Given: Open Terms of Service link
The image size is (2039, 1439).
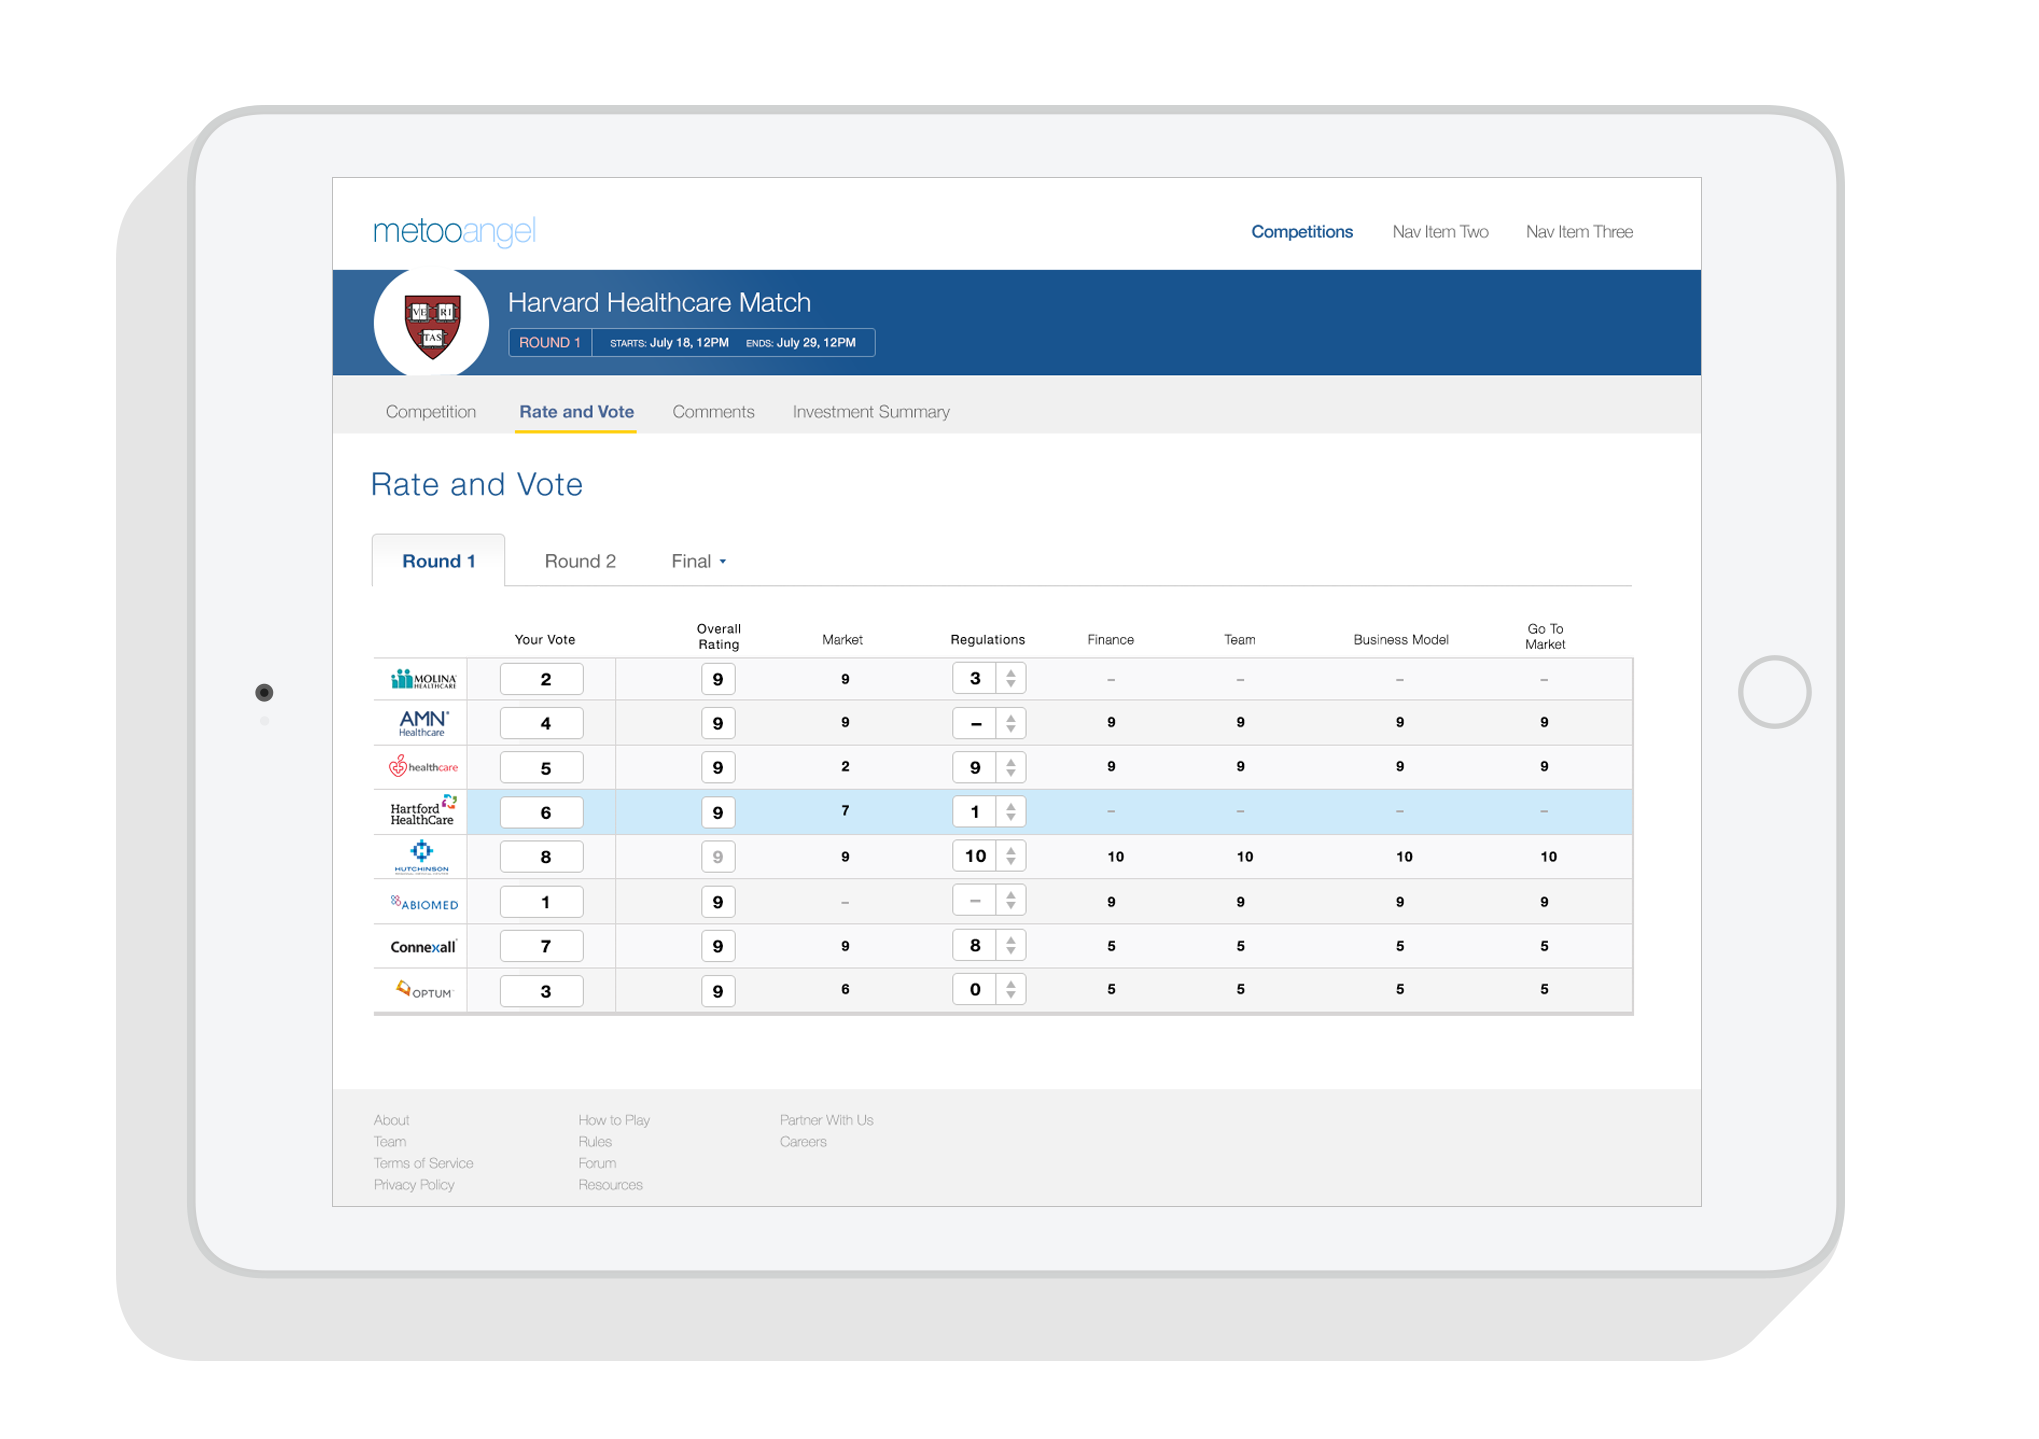Looking at the screenshot, I should 423,1163.
